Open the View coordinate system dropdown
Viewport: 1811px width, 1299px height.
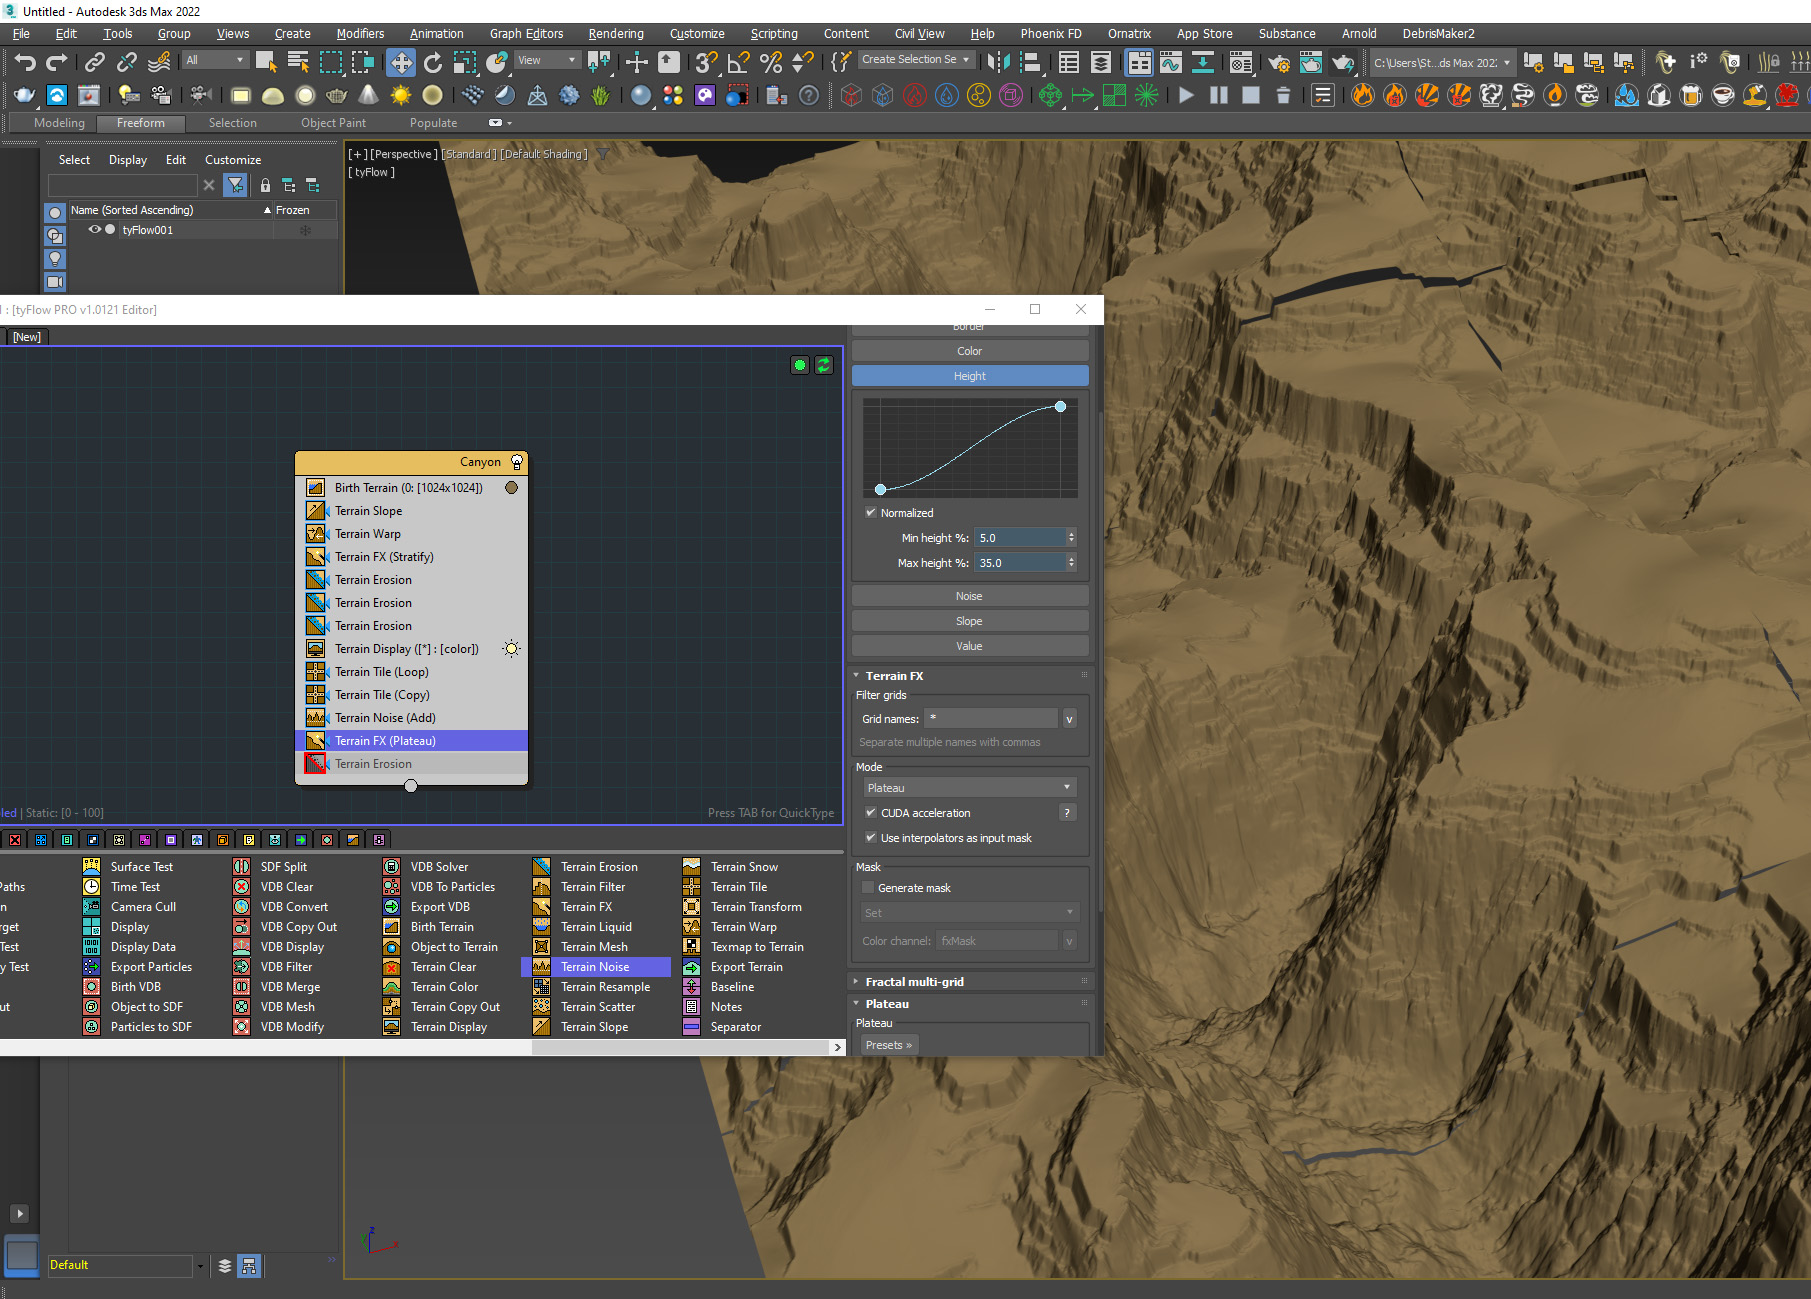[546, 60]
